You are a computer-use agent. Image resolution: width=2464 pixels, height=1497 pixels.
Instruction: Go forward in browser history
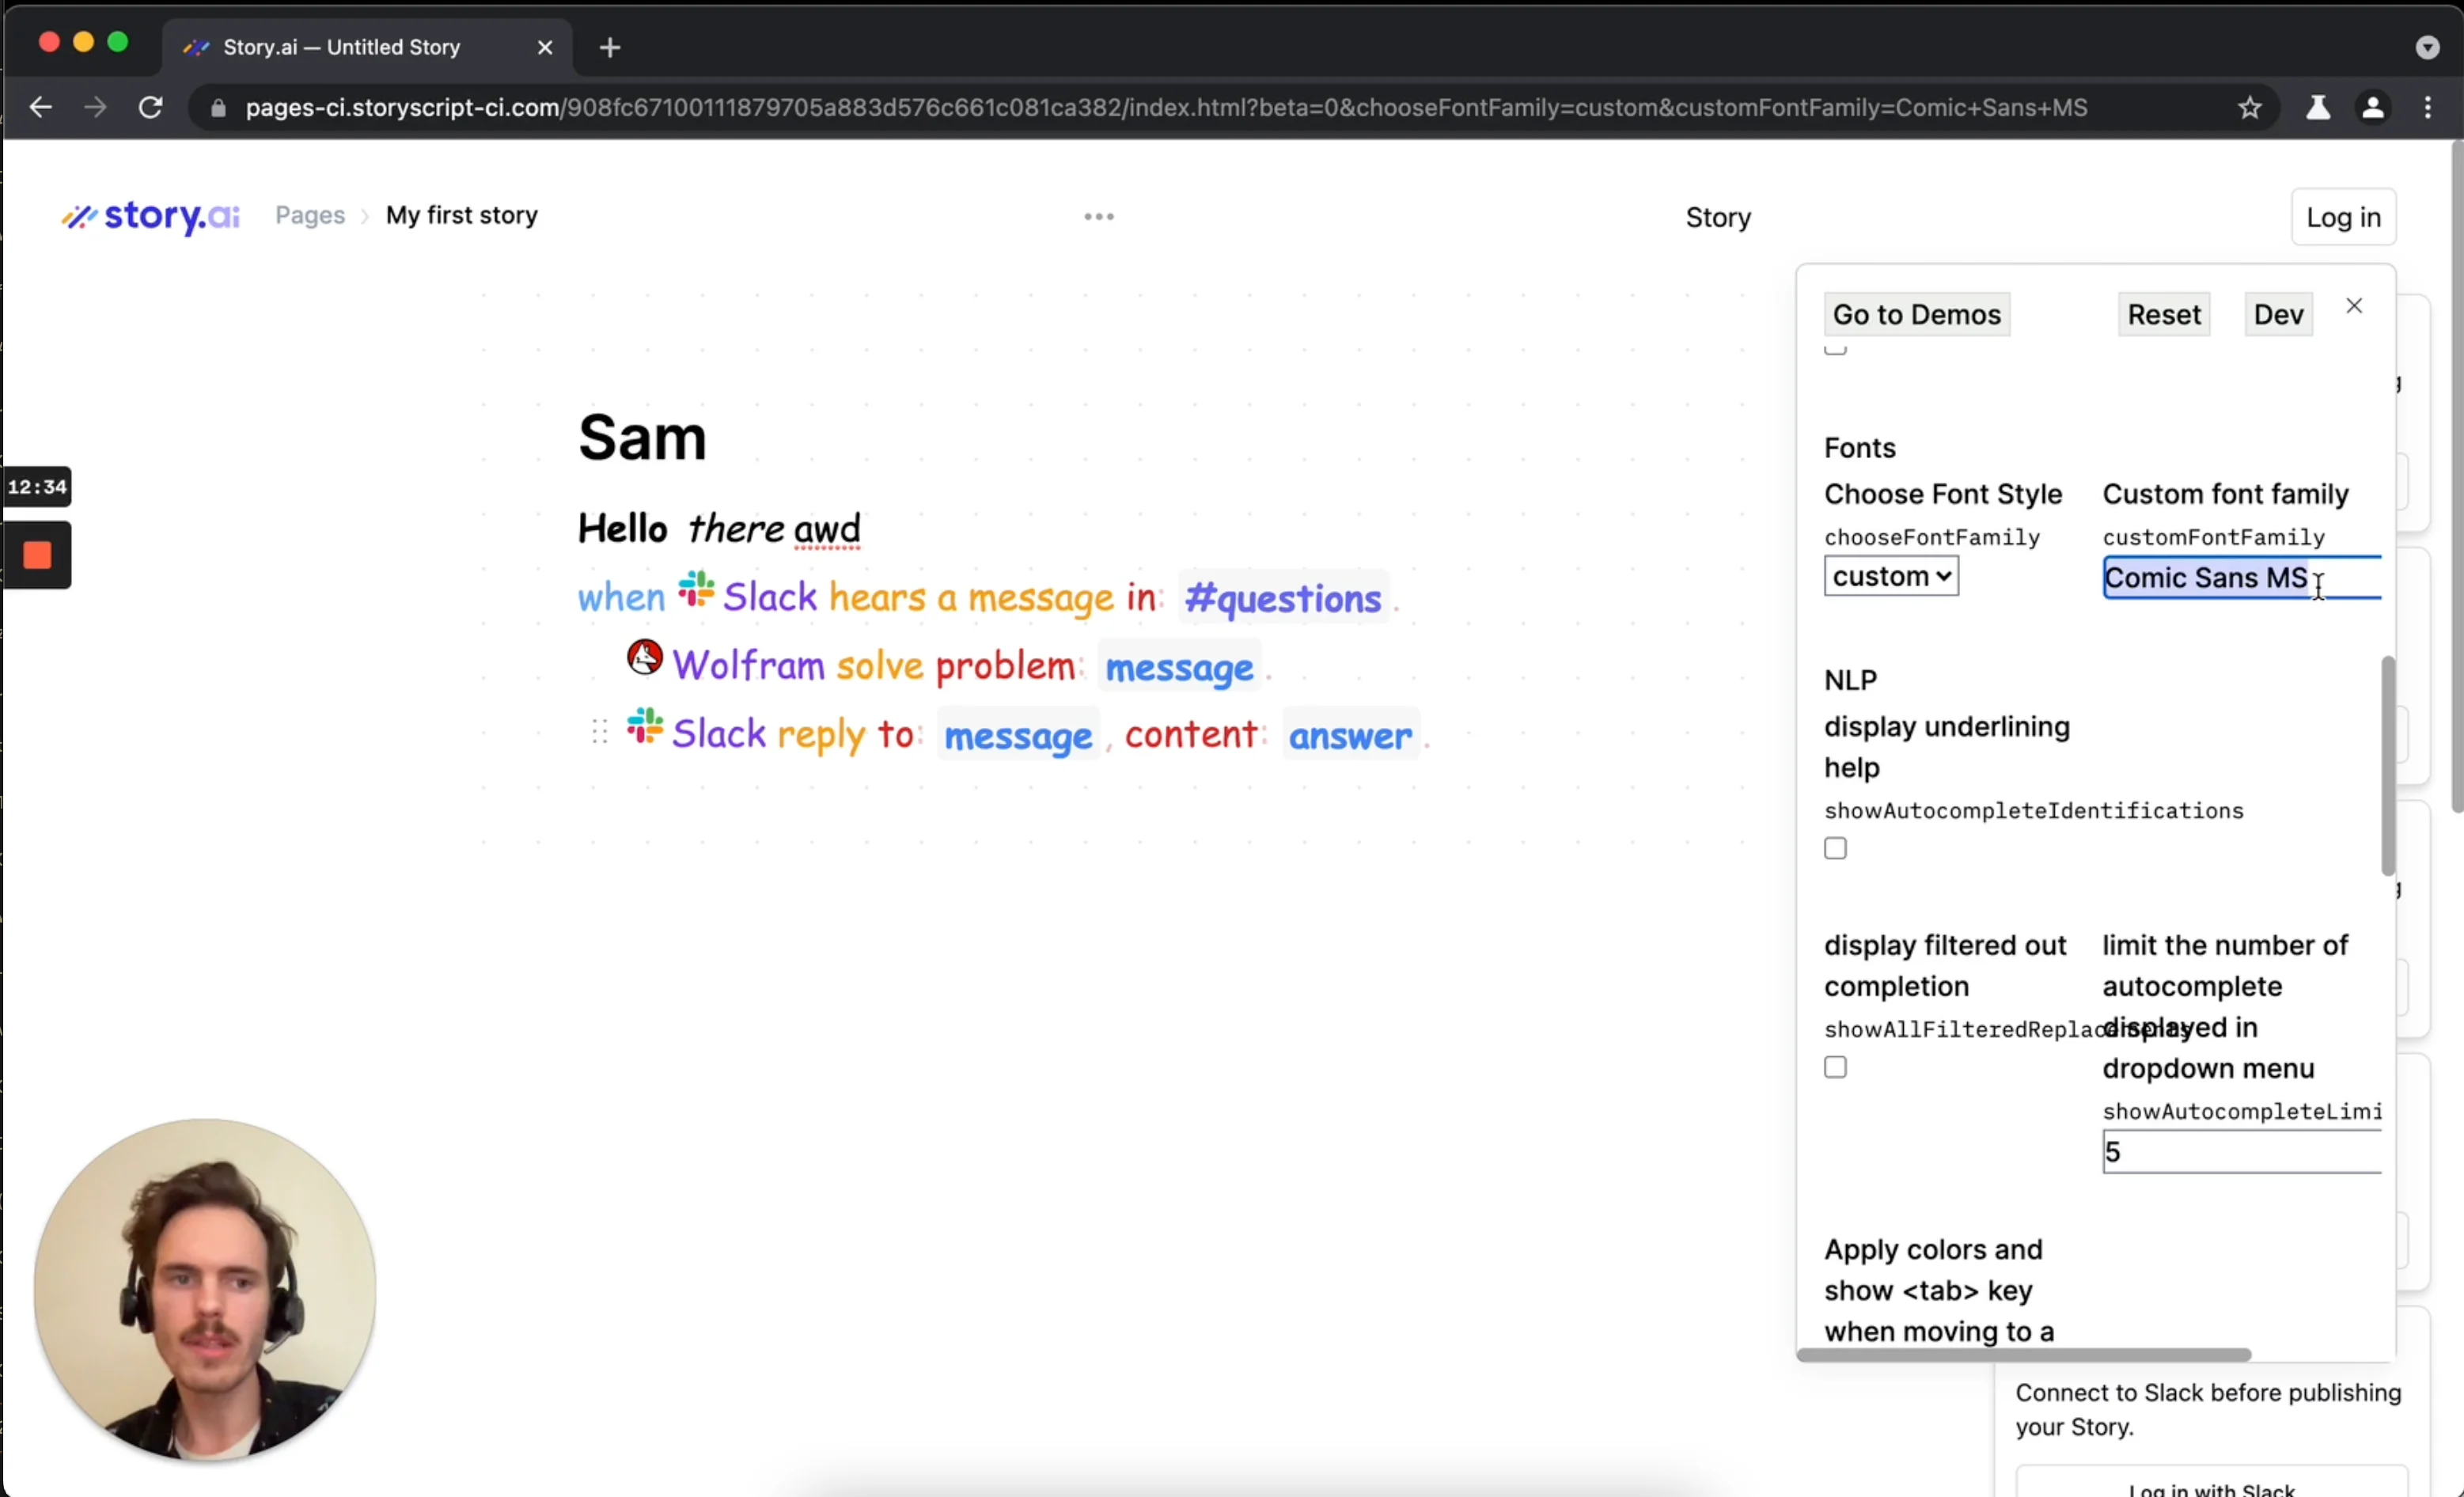[95, 107]
